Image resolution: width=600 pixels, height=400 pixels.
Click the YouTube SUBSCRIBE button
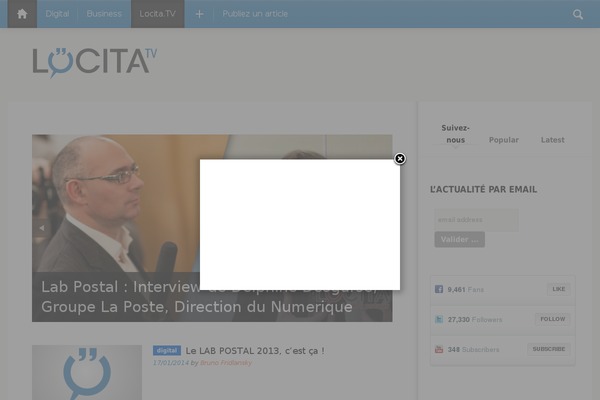(x=549, y=349)
